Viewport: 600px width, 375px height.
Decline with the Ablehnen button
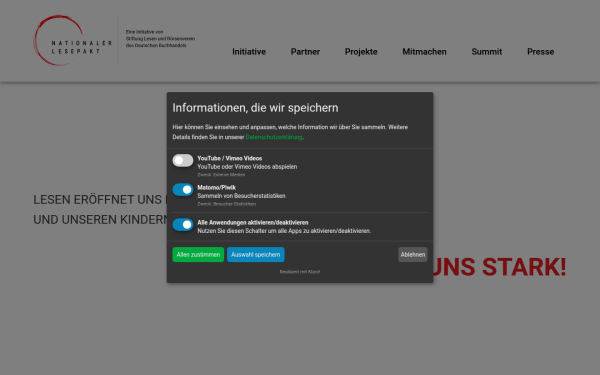point(412,254)
